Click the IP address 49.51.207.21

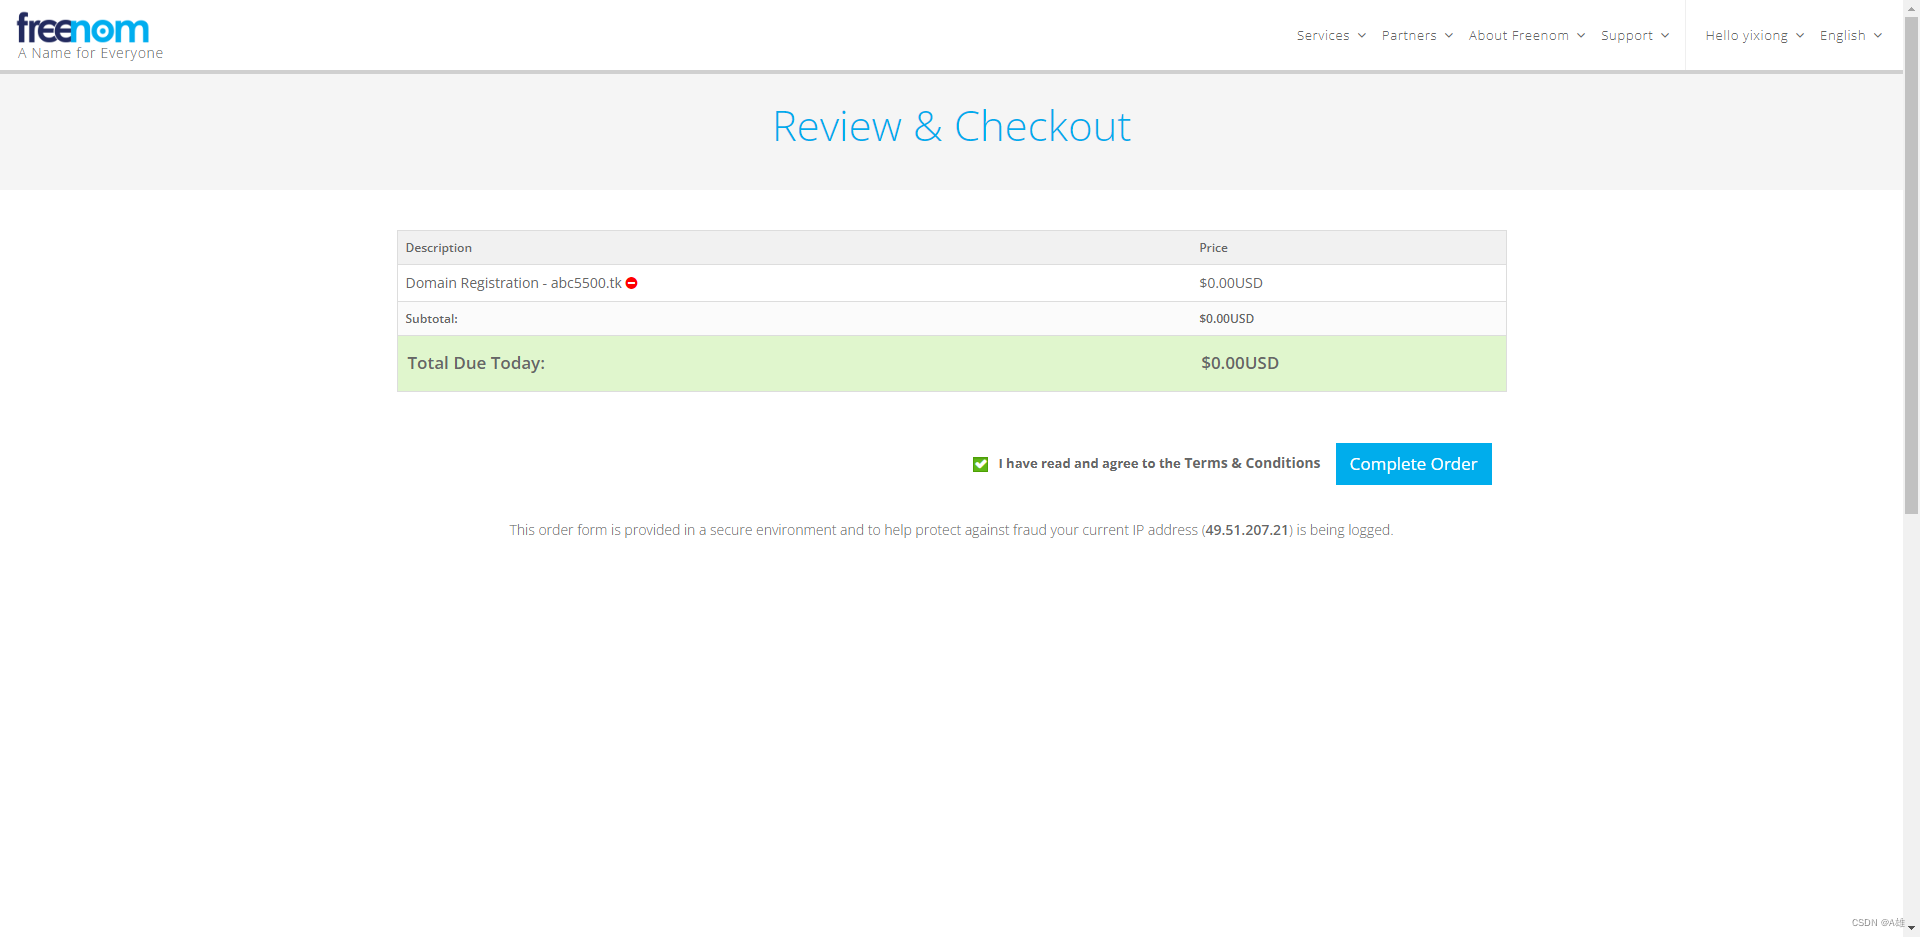point(1246,530)
